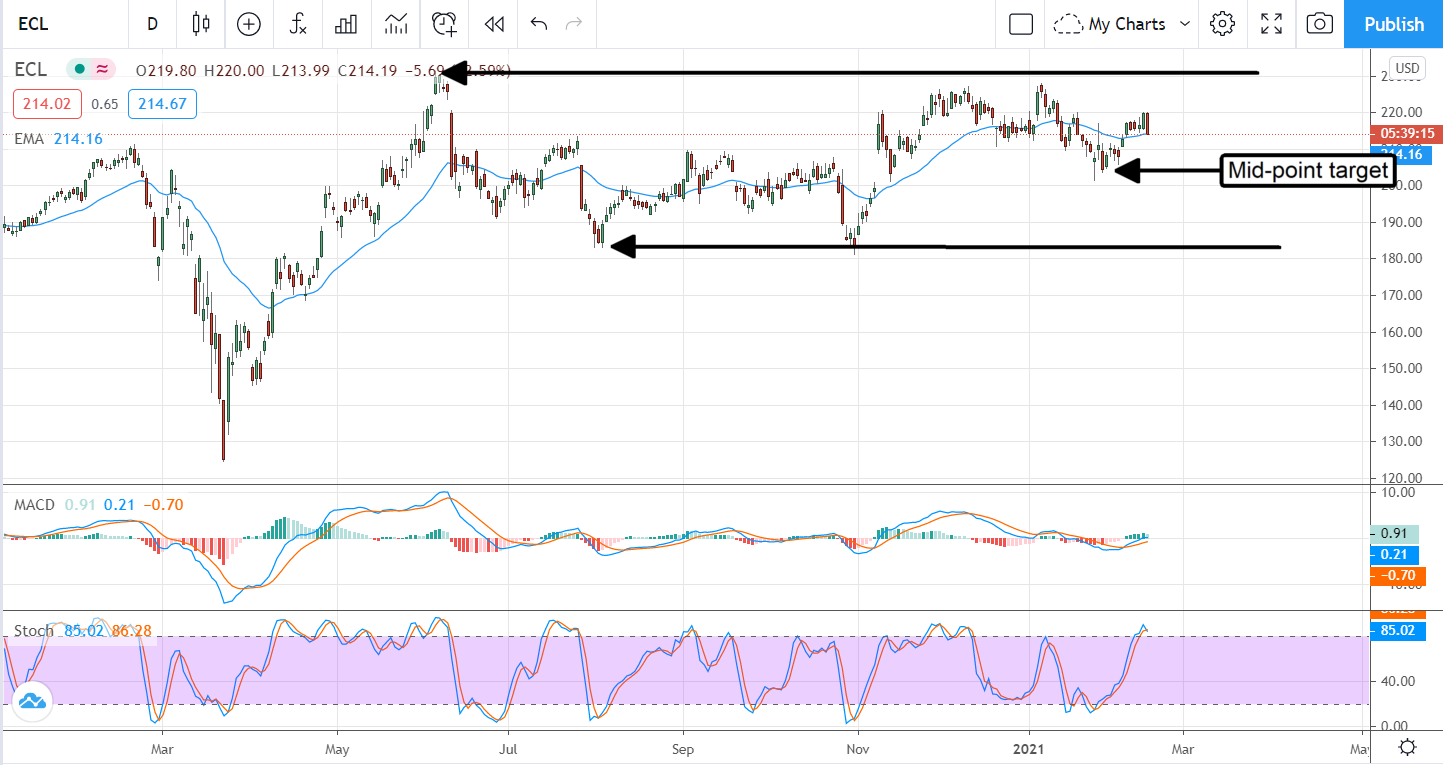This screenshot has height=765, width=1443.
Task: Start bar replay with the rewind icon
Action: (x=493, y=24)
